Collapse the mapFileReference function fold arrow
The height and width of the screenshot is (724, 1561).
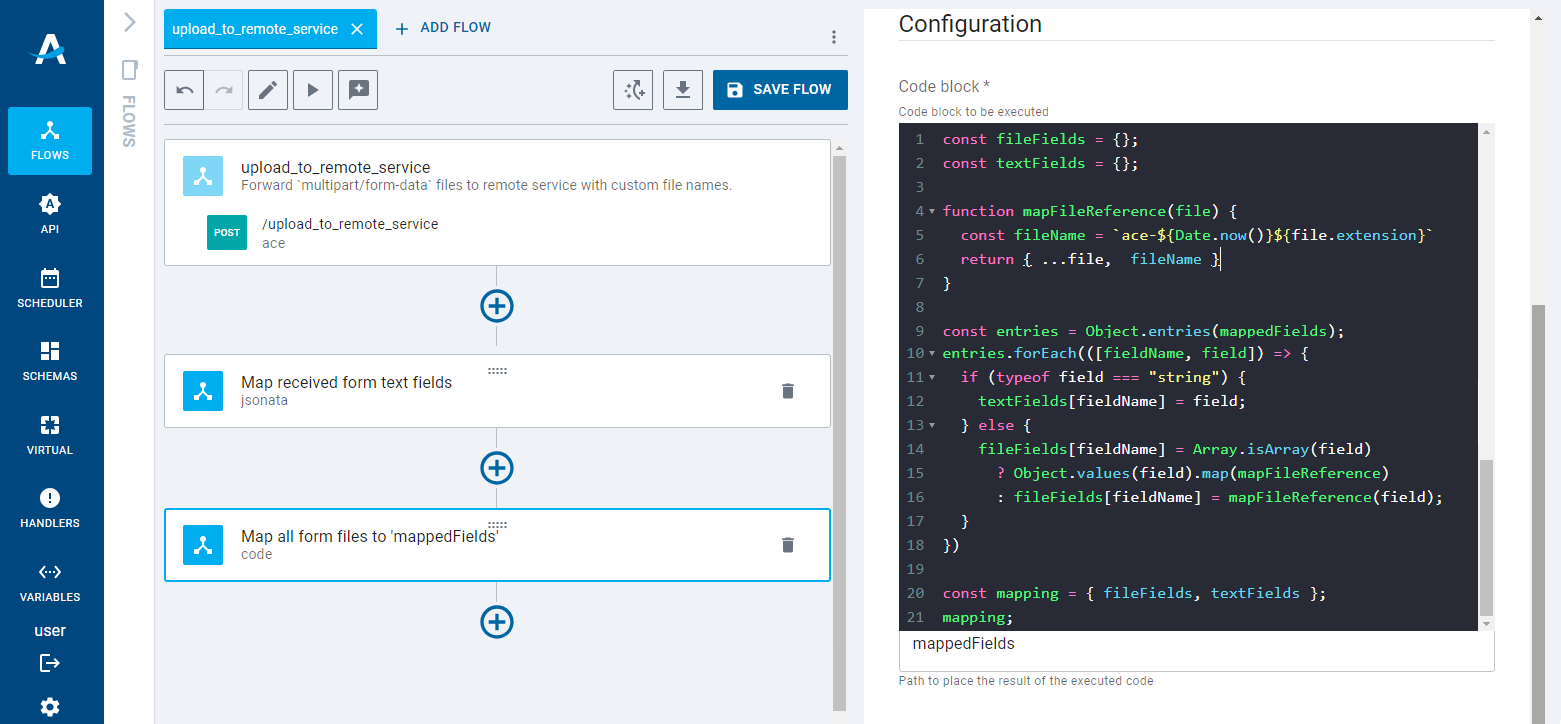[x=932, y=212]
